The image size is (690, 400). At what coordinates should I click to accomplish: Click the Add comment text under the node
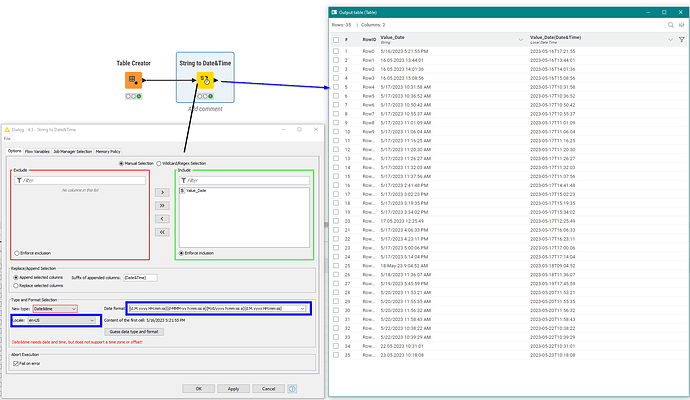click(x=205, y=109)
